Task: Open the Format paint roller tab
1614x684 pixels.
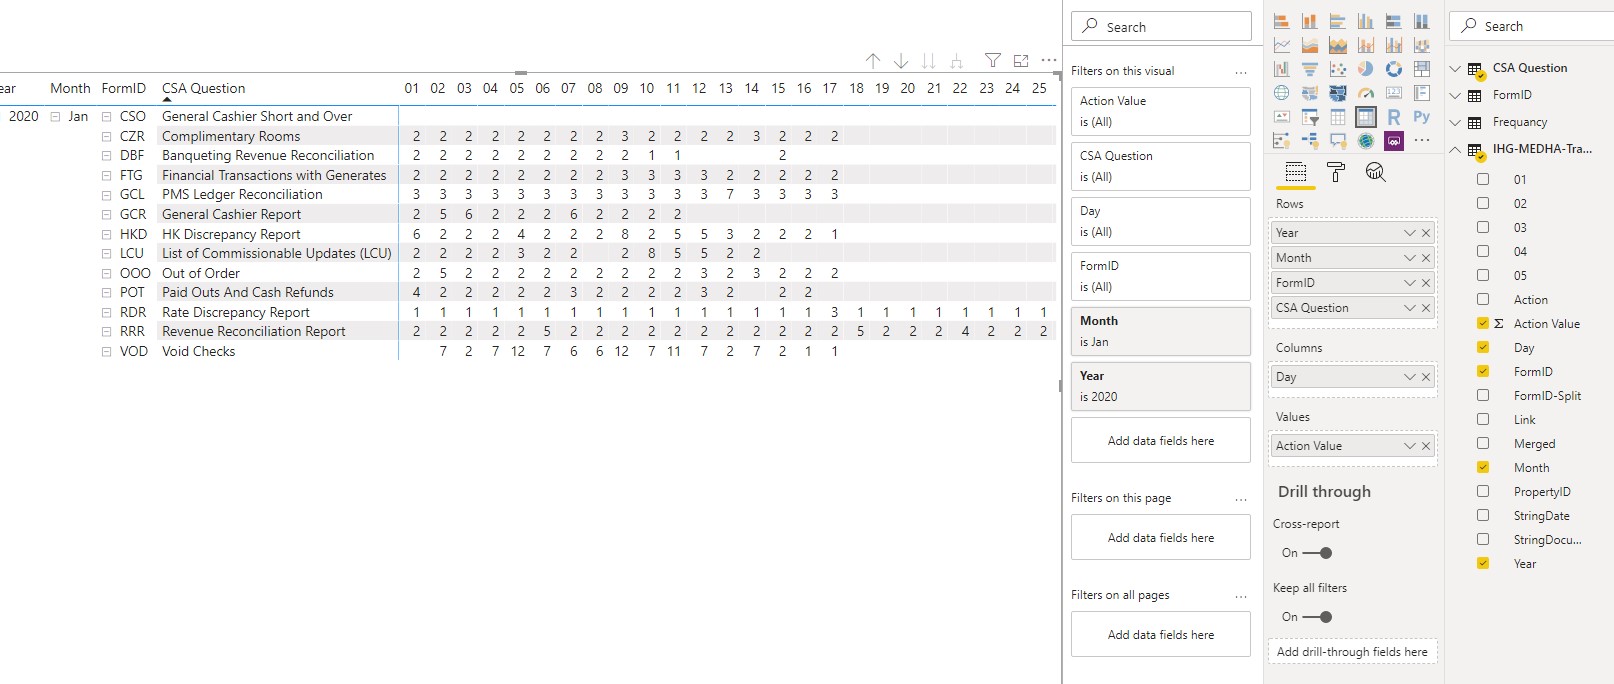Action: tap(1335, 172)
